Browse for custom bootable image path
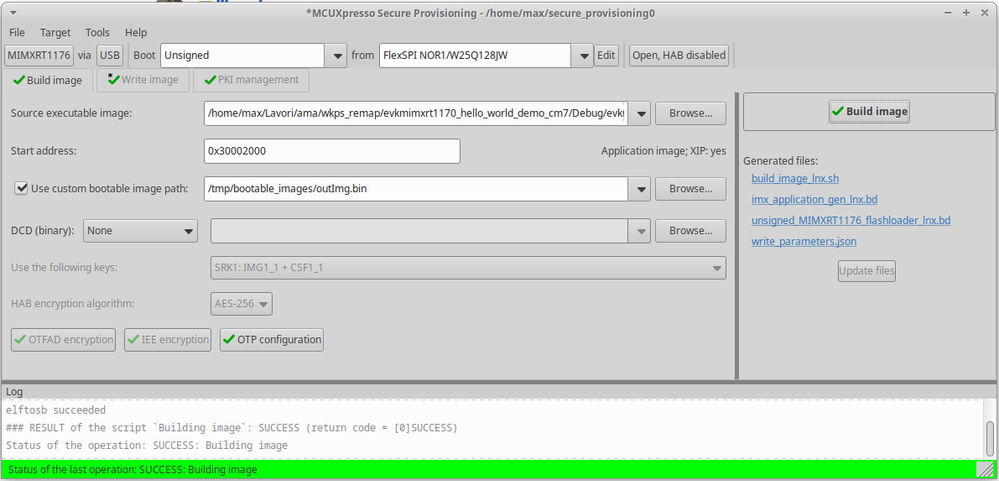Screen dimensions: 999x481 coord(691,189)
